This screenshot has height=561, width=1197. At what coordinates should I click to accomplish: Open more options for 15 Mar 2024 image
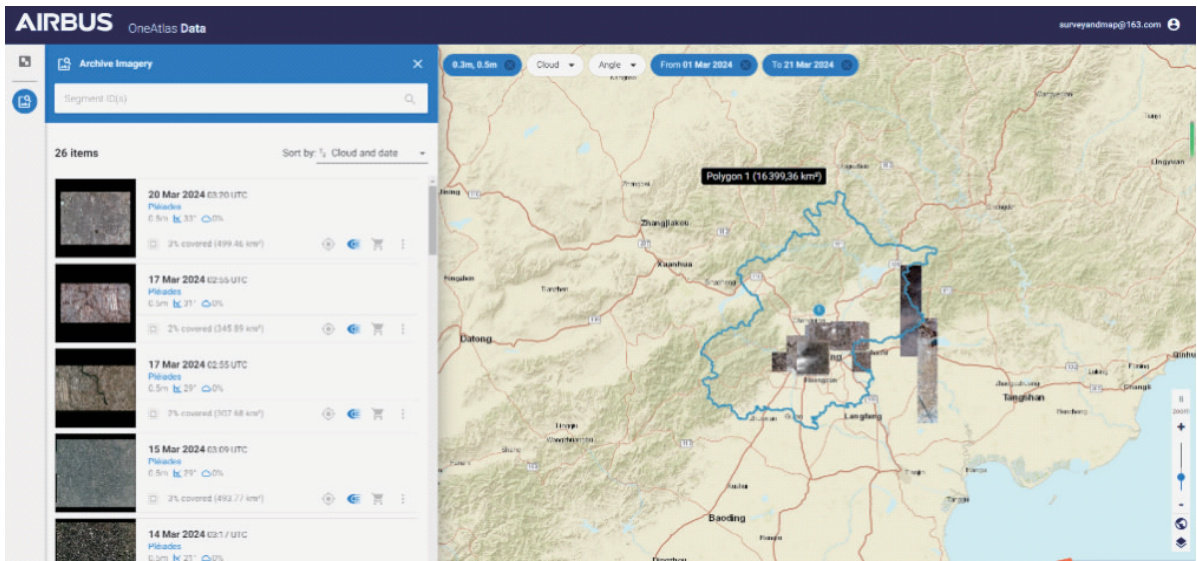point(403,498)
